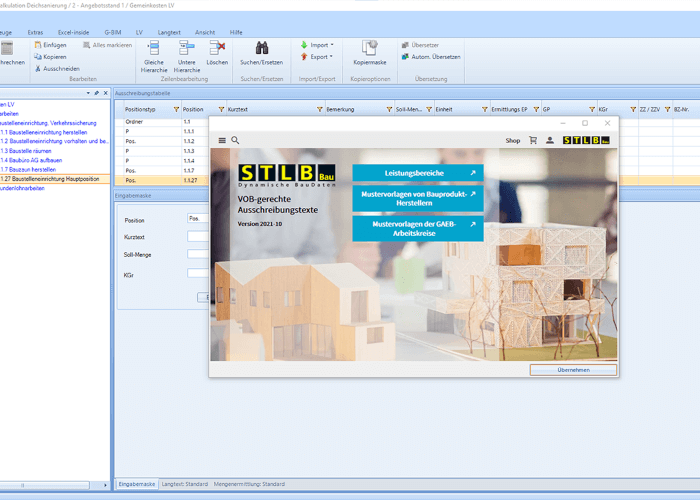Open the Ansicht menu

[205, 33]
